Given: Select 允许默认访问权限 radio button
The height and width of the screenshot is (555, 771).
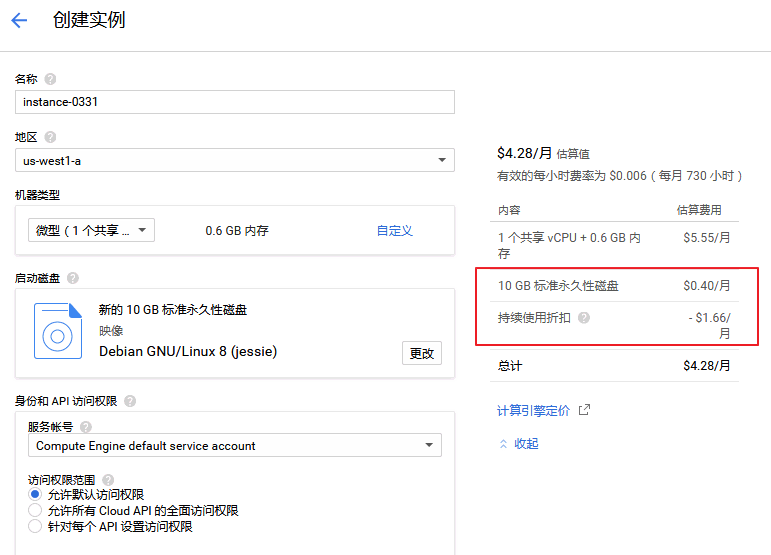Looking at the screenshot, I should click(35, 495).
